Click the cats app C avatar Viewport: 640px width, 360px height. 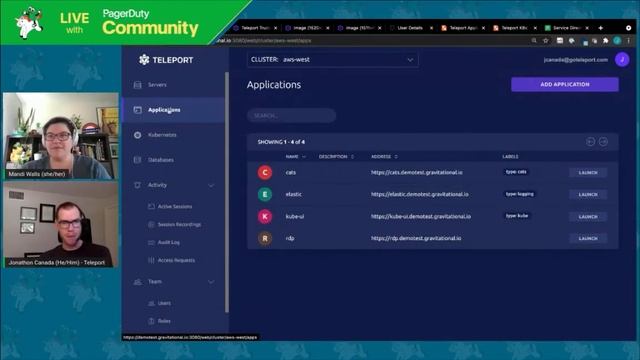point(265,173)
